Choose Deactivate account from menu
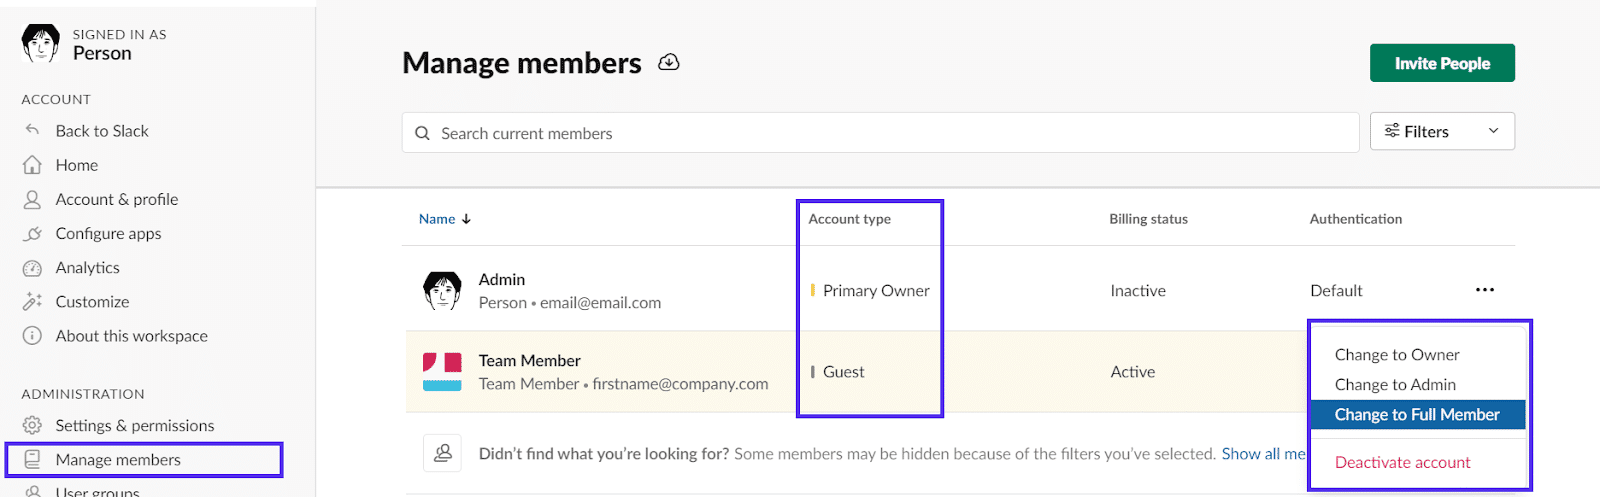Image resolution: width=1600 pixels, height=497 pixels. tap(1402, 463)
